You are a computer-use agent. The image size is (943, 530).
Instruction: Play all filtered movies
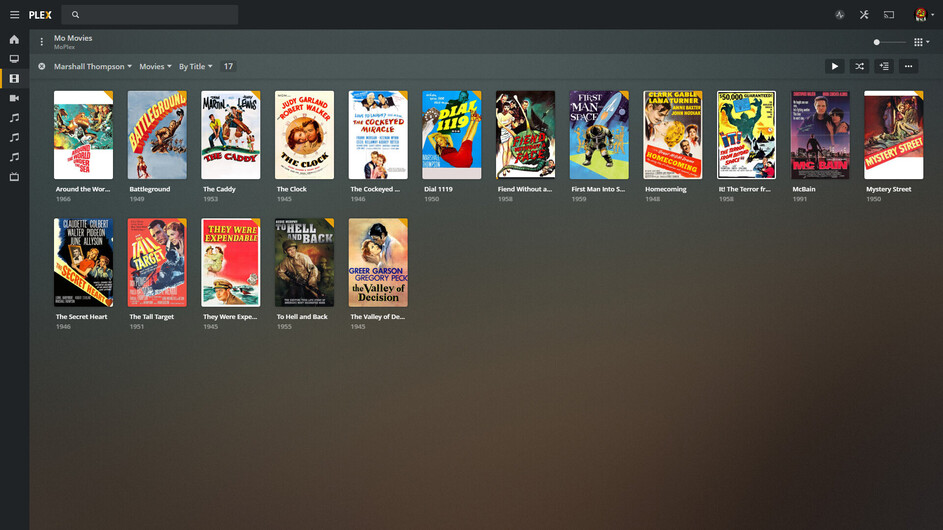point(835,67)
